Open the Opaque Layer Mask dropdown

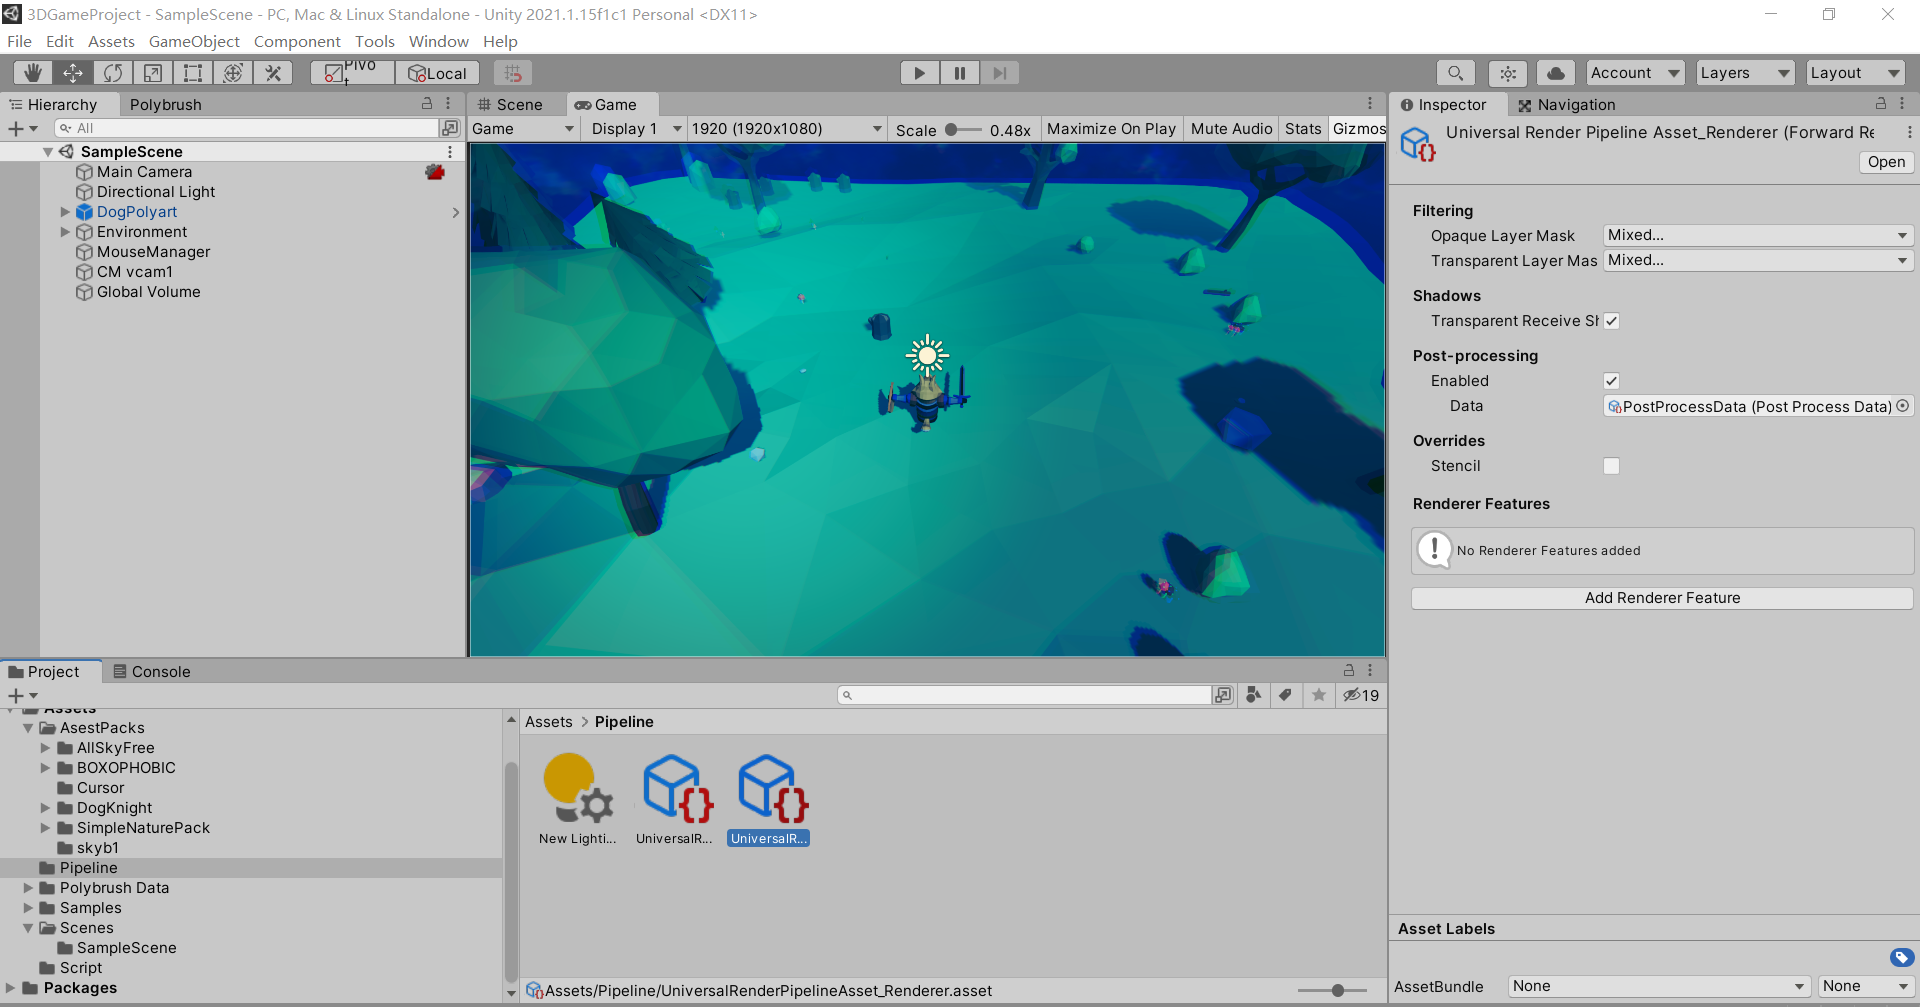coord(1757,235)
